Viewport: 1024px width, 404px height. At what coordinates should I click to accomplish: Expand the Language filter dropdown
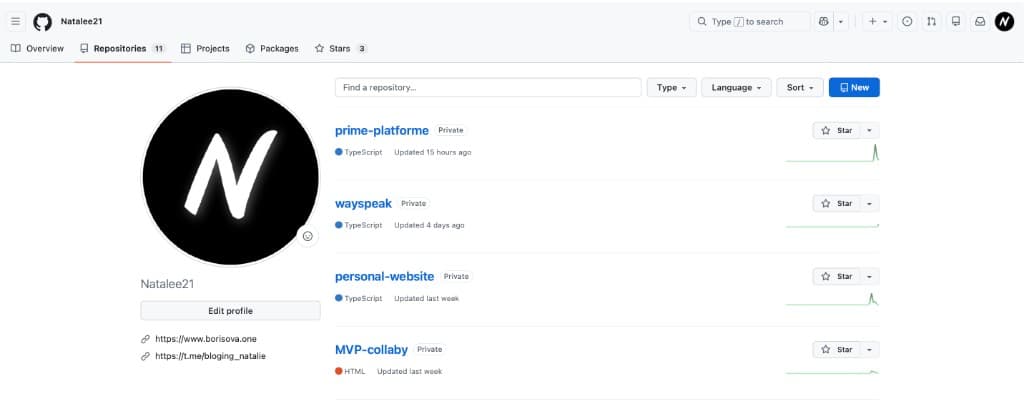point(737,87)
